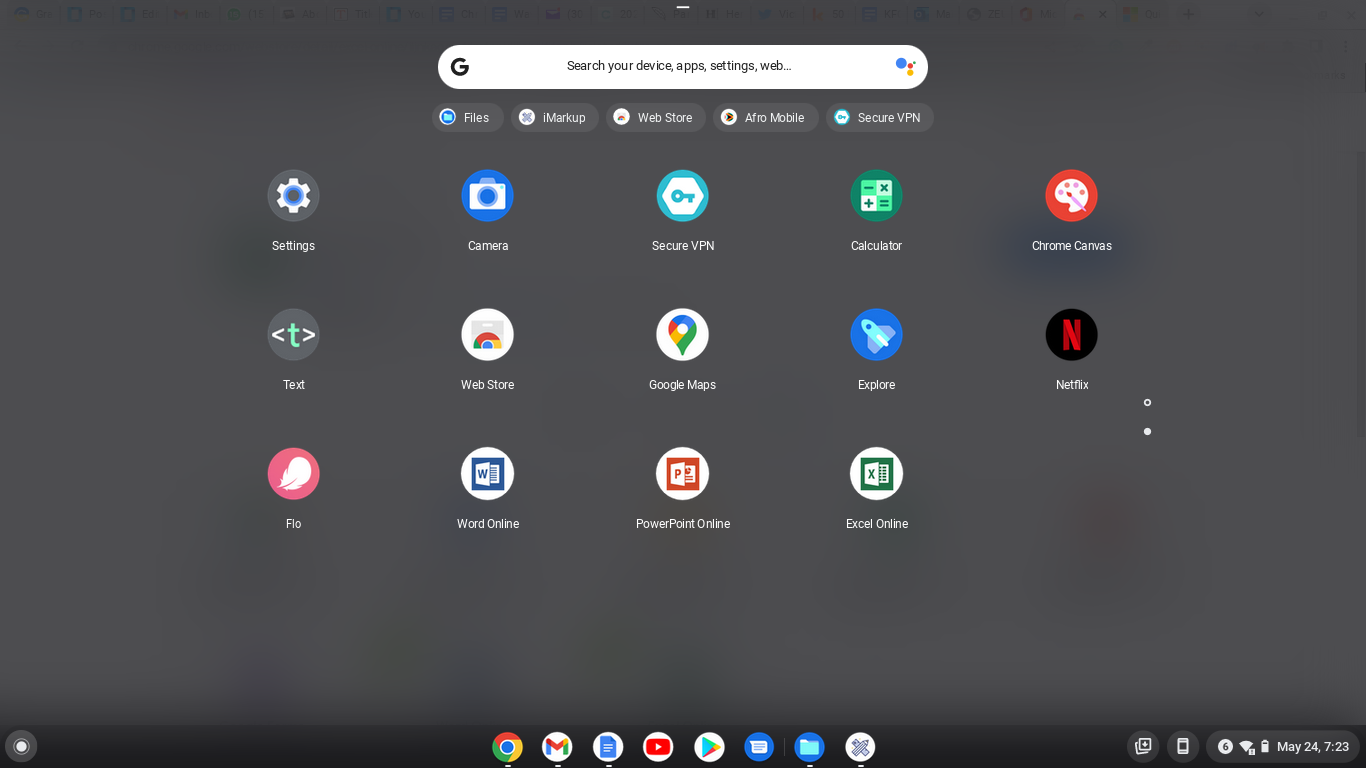
Task: Launch Word Online
Action: (x=487, y=474)
